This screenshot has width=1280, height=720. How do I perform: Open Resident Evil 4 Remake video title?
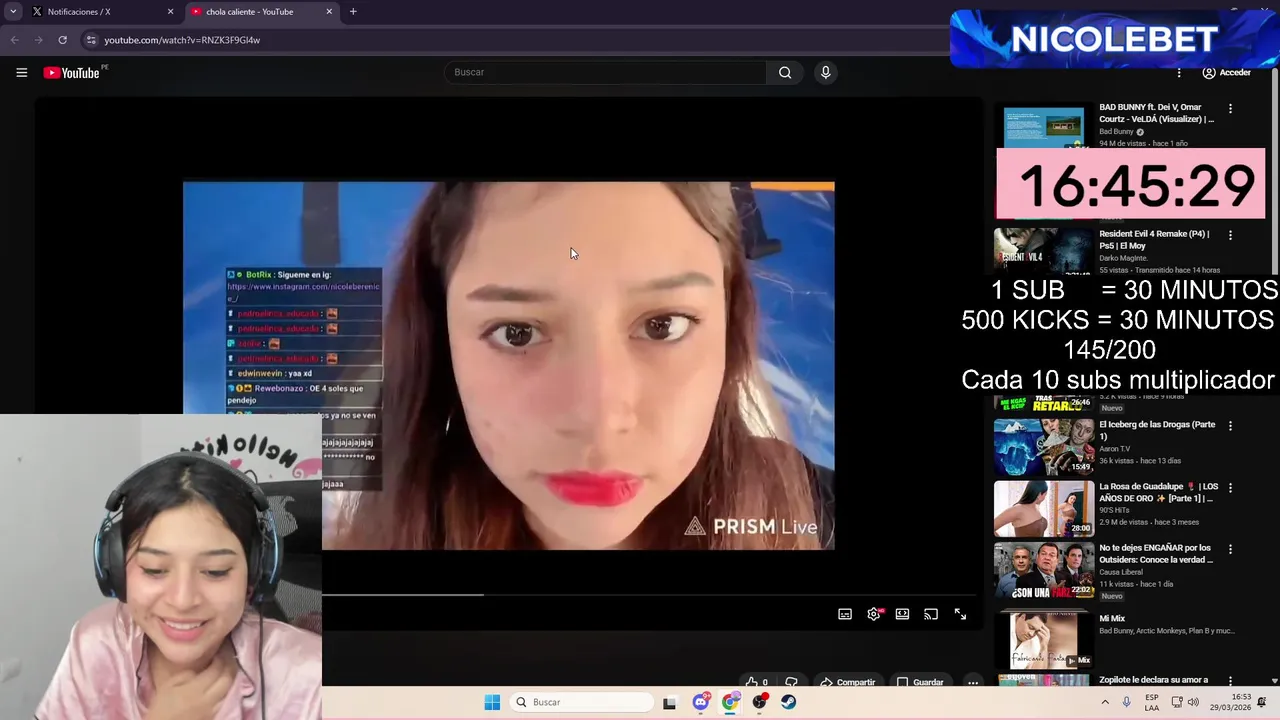pyautogui.click(x=1154, y=240)
